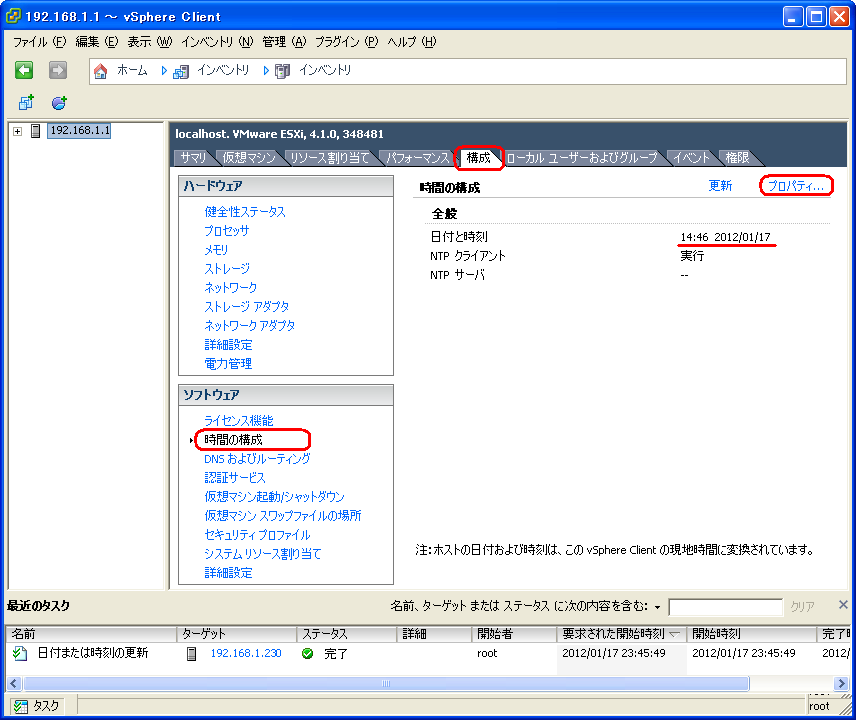Switch to the パフォーマンス tab
Screen dimensions: 856x720
(x=417, y=158)
